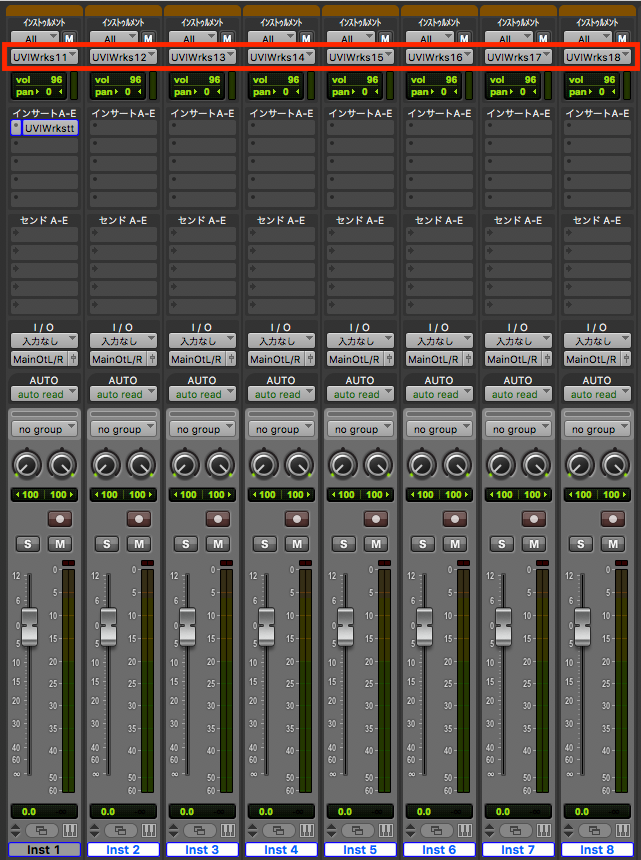641x860 pixels.
Task: Click the first empty send slot on Inst 1
Action: [x=44, y=234]
